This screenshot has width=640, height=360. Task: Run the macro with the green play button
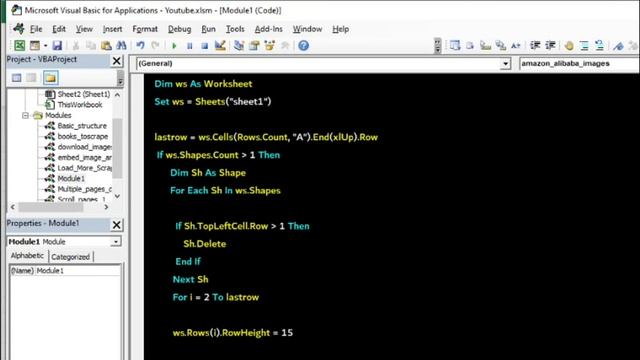tap(174, 46)
